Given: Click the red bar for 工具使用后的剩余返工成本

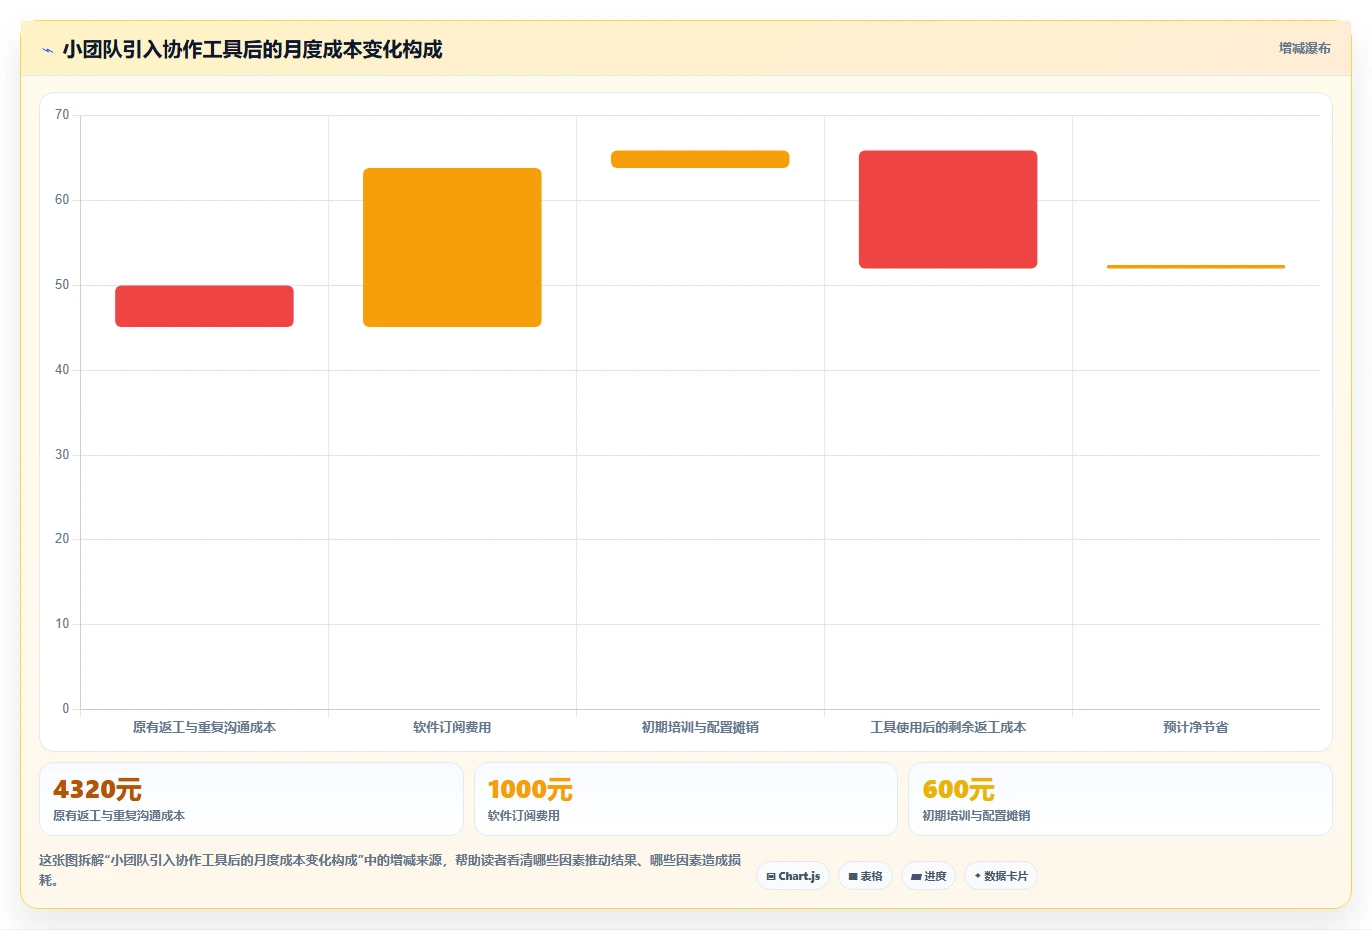Looking at the screenshot, I should [x=948, y=209].
